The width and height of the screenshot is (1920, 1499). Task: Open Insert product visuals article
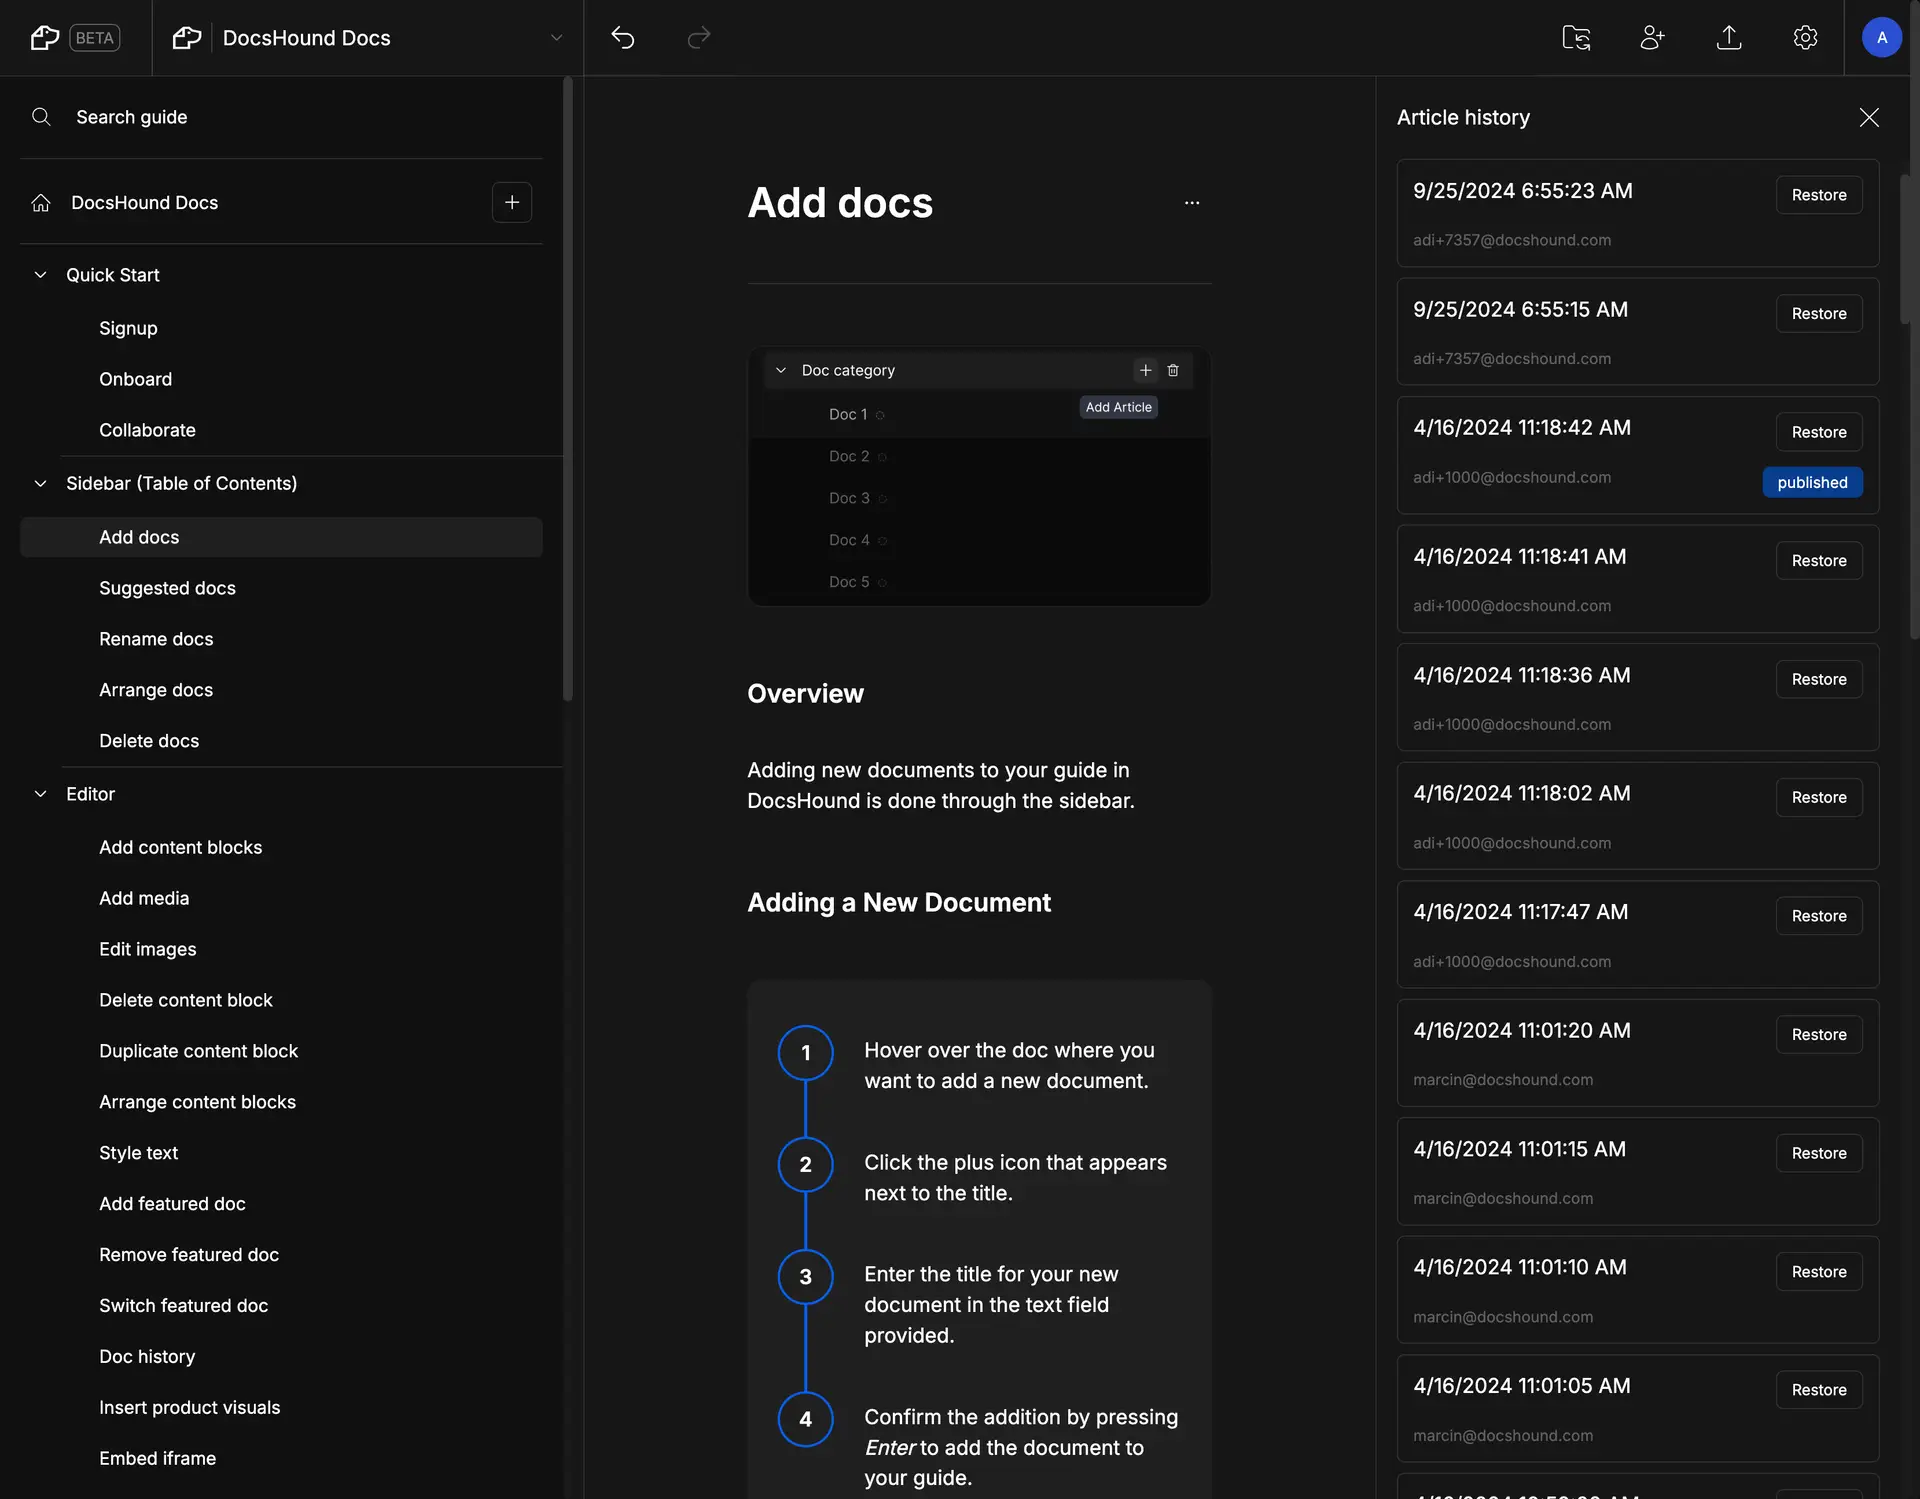coord(189,1408)
